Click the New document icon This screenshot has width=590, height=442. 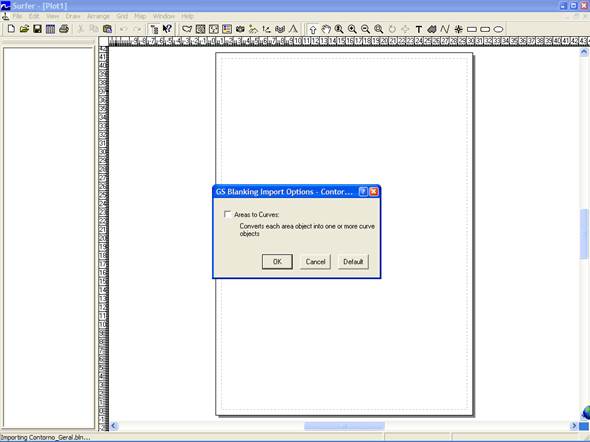(x=11, y=29)
